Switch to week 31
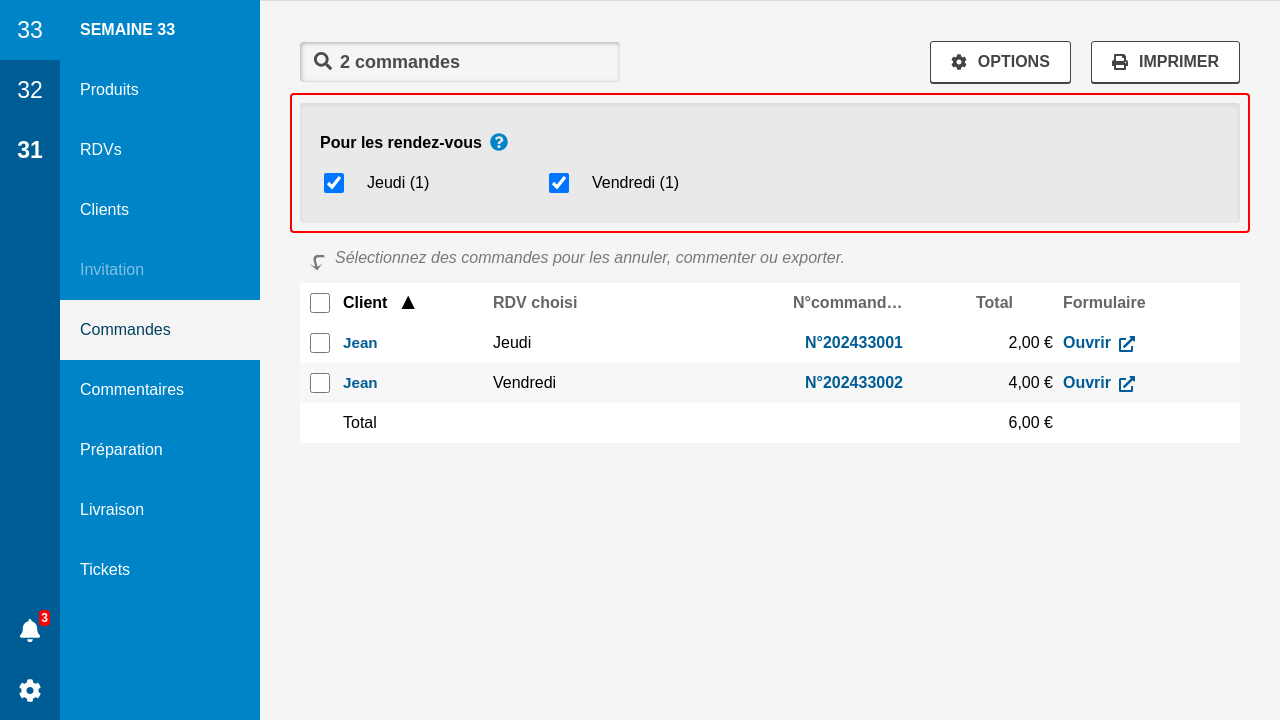The image size is (1280, 720). 30,150
